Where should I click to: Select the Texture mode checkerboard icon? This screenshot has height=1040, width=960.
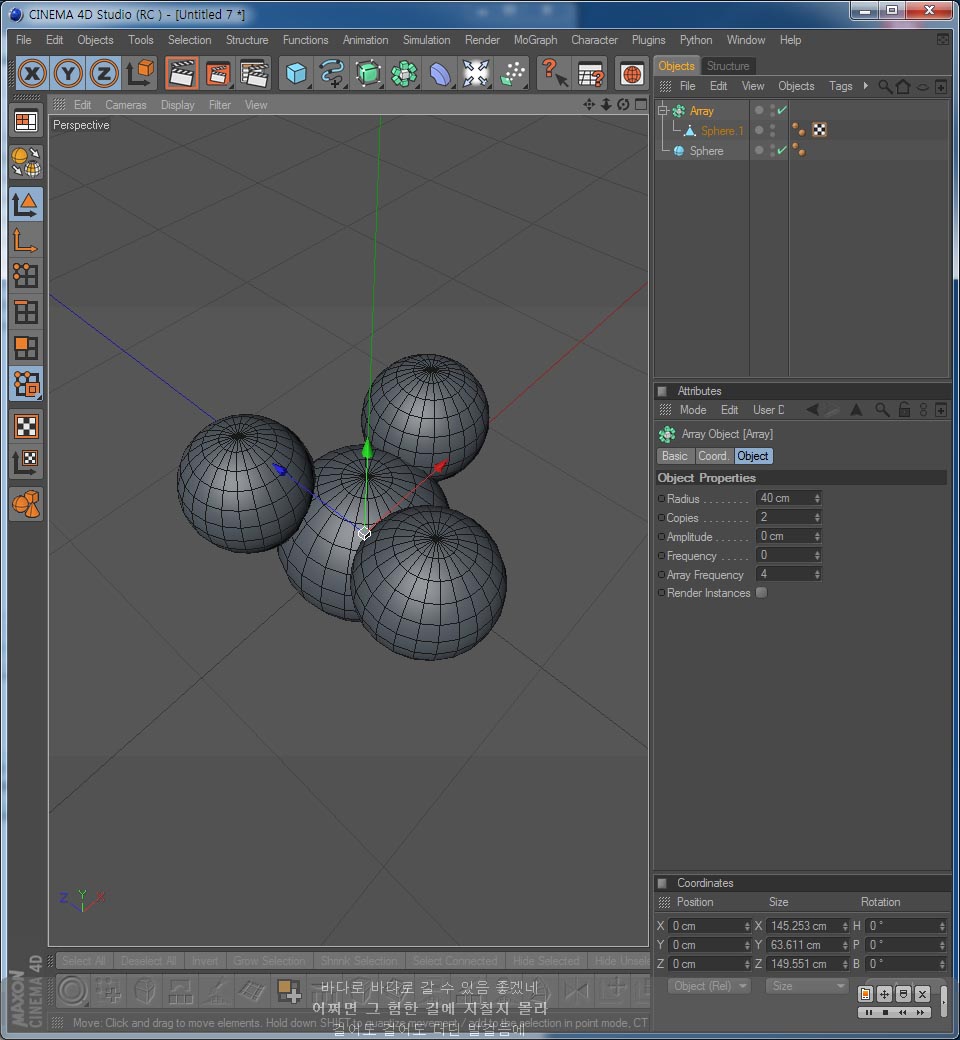(x=26, y=426)
